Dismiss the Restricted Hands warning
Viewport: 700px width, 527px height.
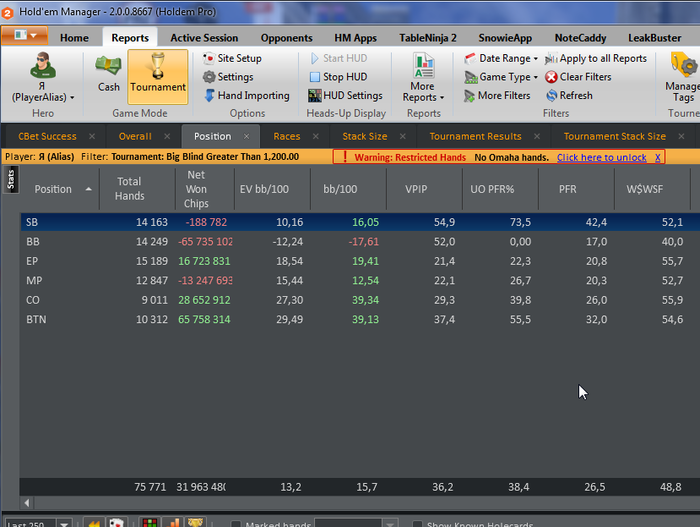coord(658,157)
